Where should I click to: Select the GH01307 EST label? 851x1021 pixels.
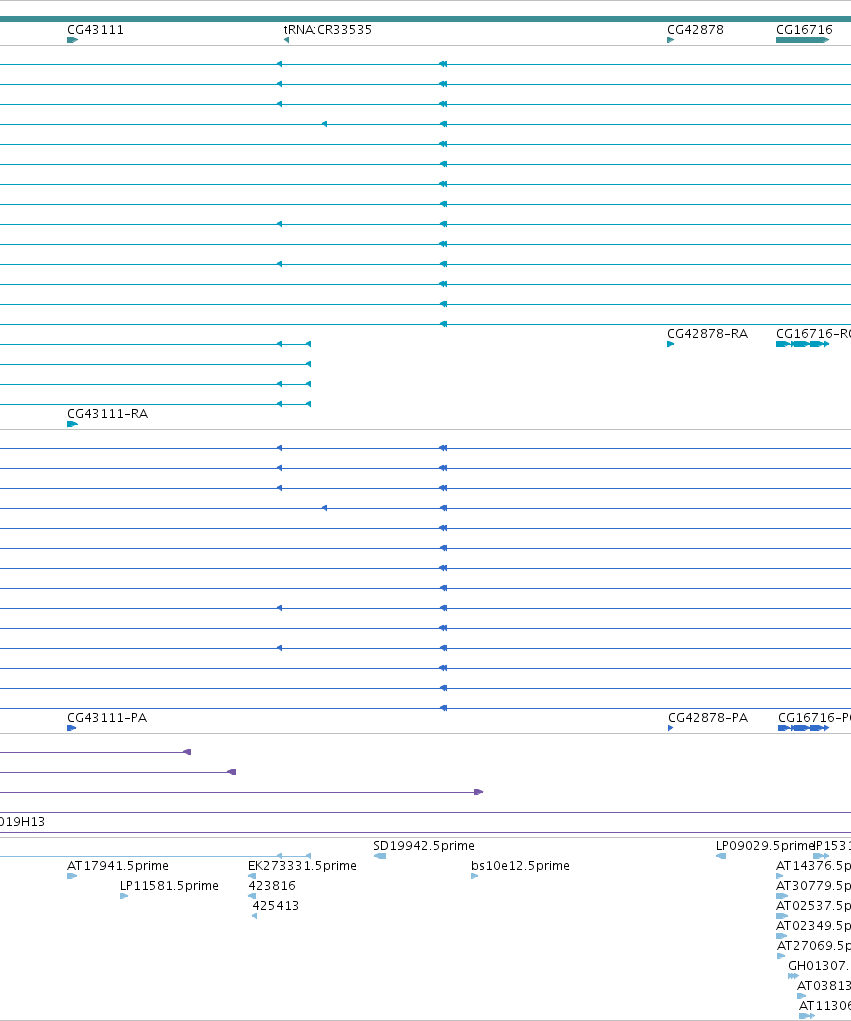click(x=819, y=966)
